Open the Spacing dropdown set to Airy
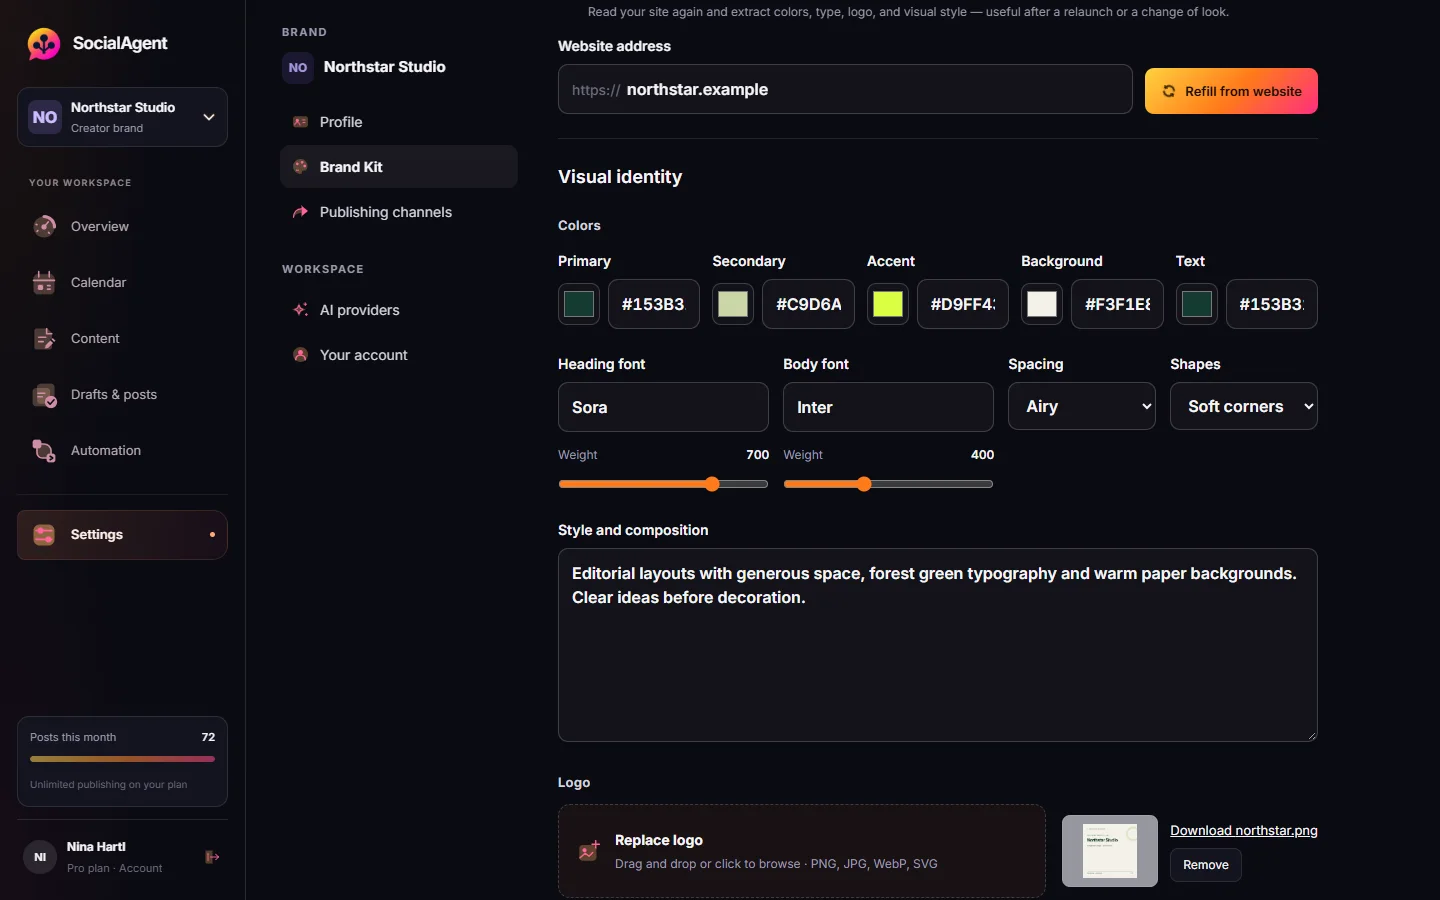This screenshot has width=1440, height=900. click(x=1082, y=406)
